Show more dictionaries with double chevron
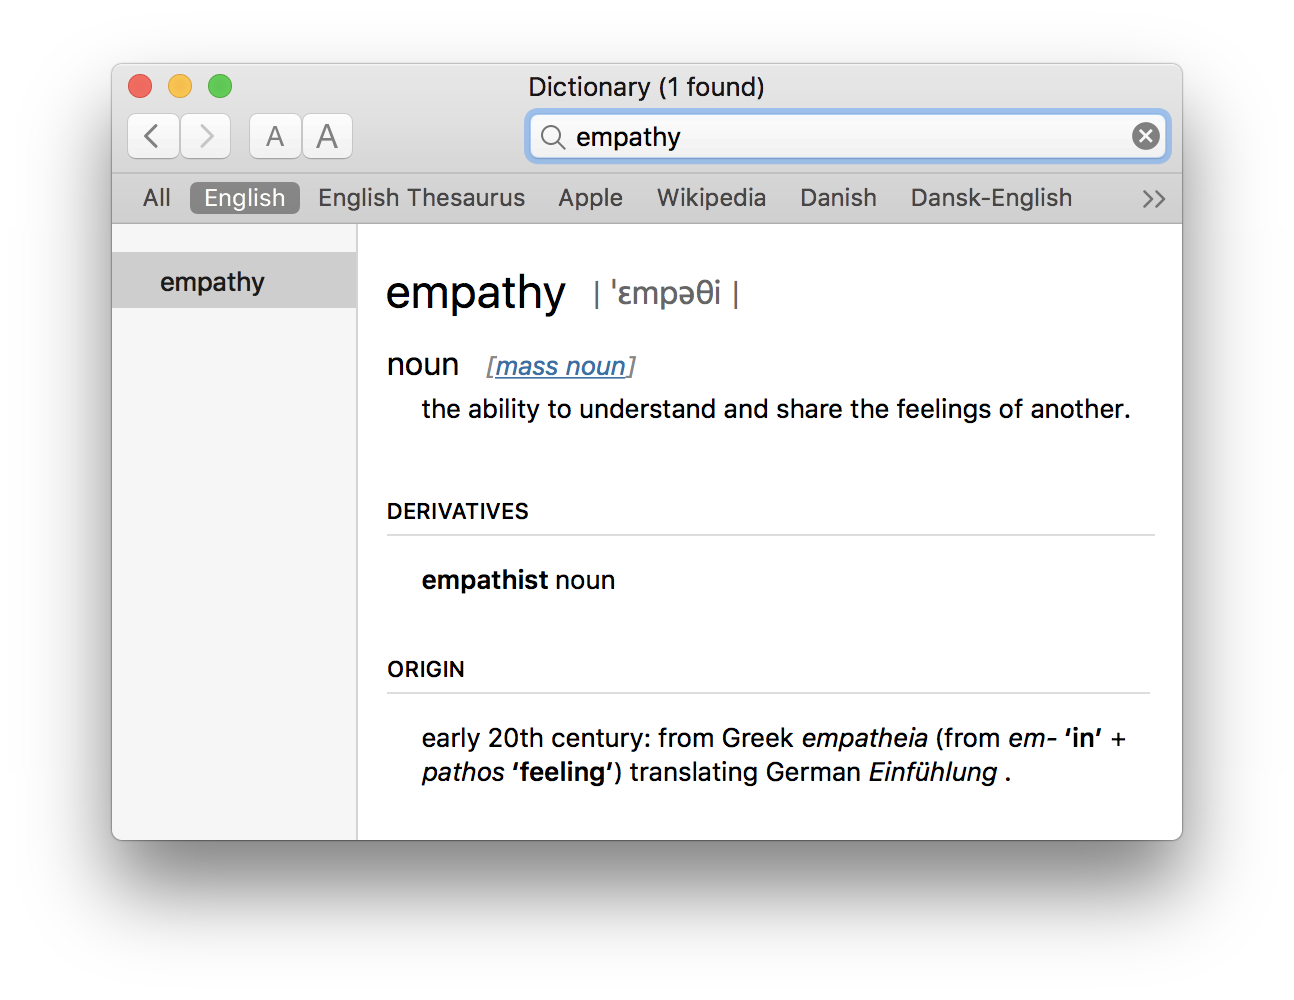This screenshot has height=1000, width=1294. point(1153,199)
